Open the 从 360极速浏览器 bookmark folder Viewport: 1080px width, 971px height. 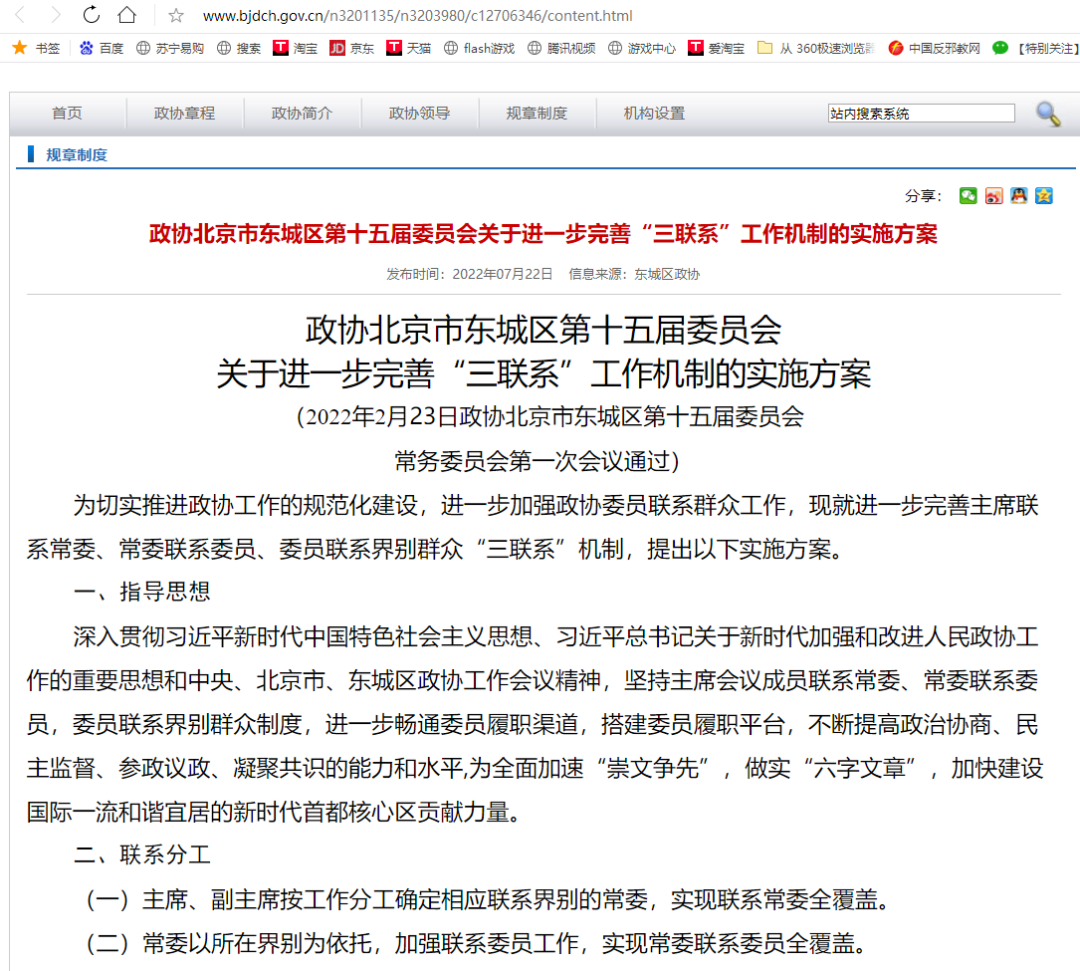pos(816,48)
